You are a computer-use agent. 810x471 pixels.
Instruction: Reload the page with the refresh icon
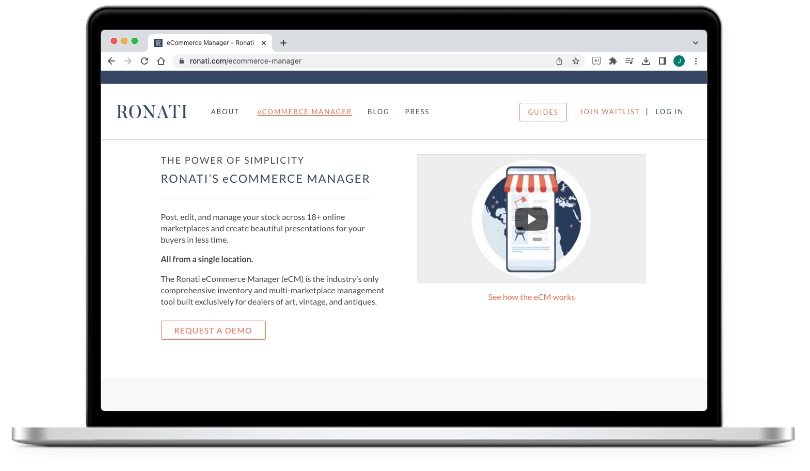[144, 61]
